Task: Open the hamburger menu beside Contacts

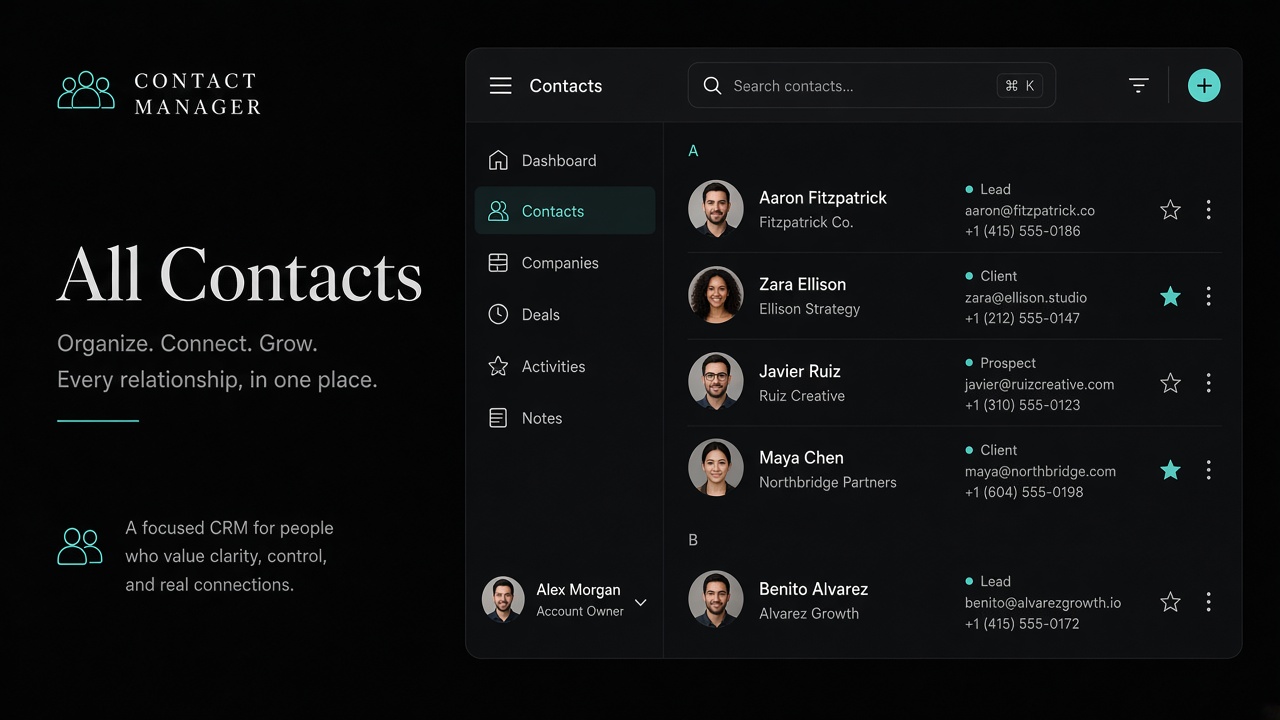Action: coord(500,86)
